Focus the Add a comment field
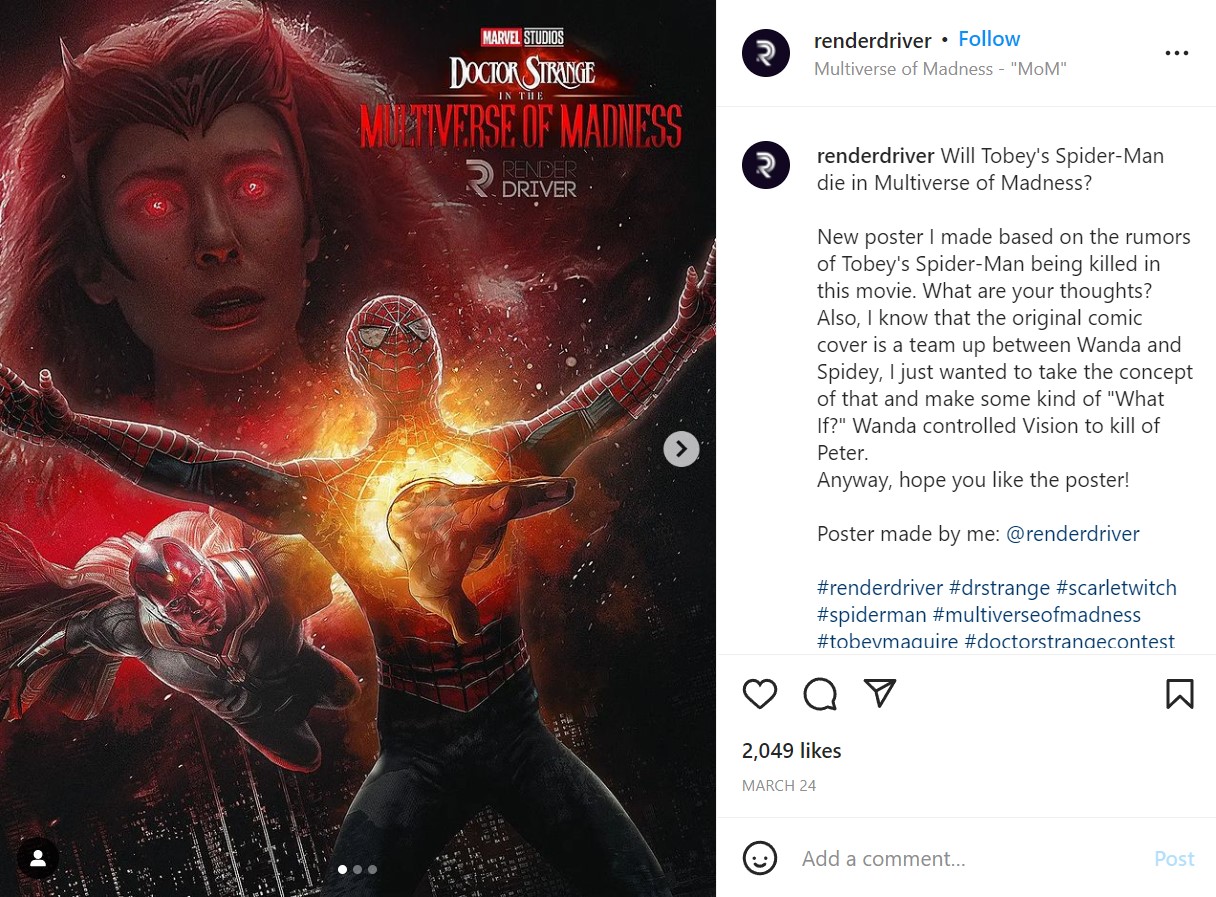 tap(970, 859)
